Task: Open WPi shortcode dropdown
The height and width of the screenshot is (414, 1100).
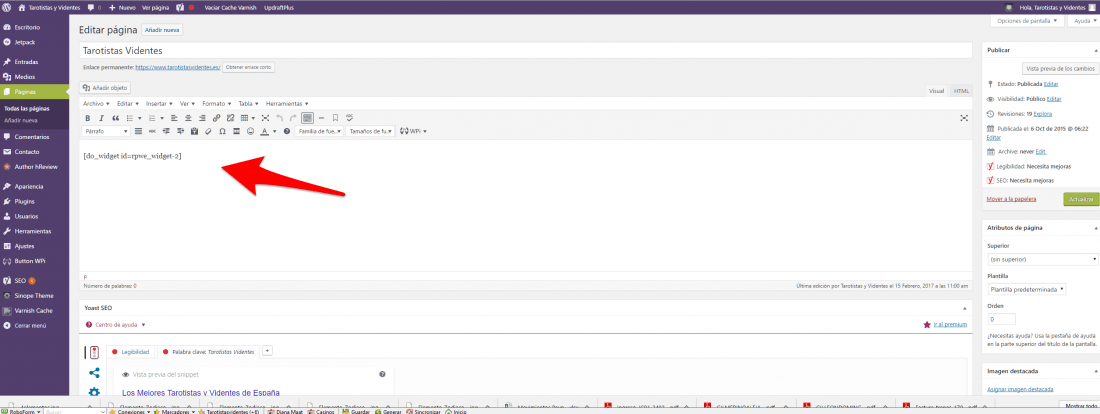Action: click(x=413, y=131)
